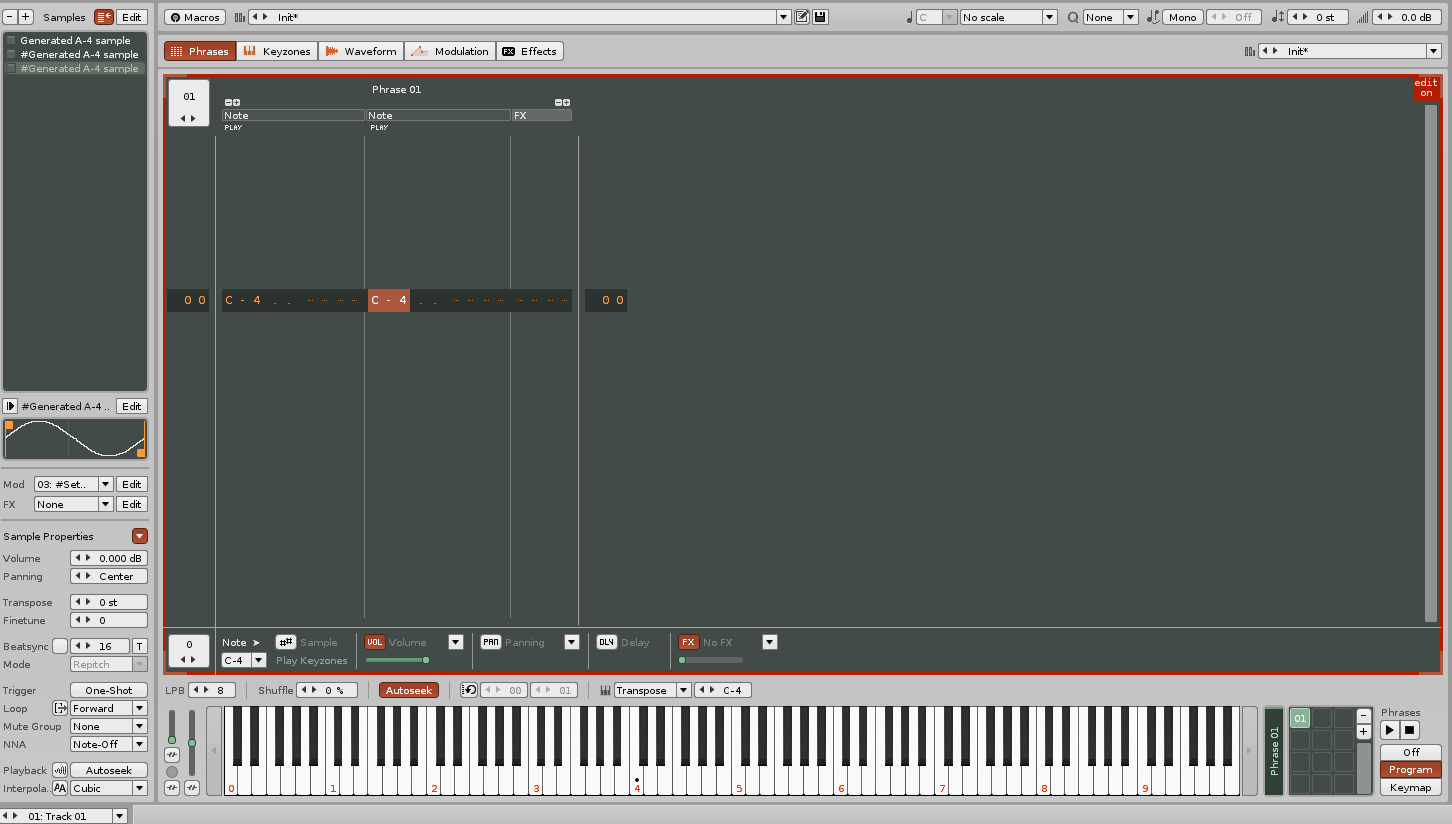1452x824 pixels.
Task: Switch to the Effects tab
Action: pyautogui.click(x=530, y=51)
